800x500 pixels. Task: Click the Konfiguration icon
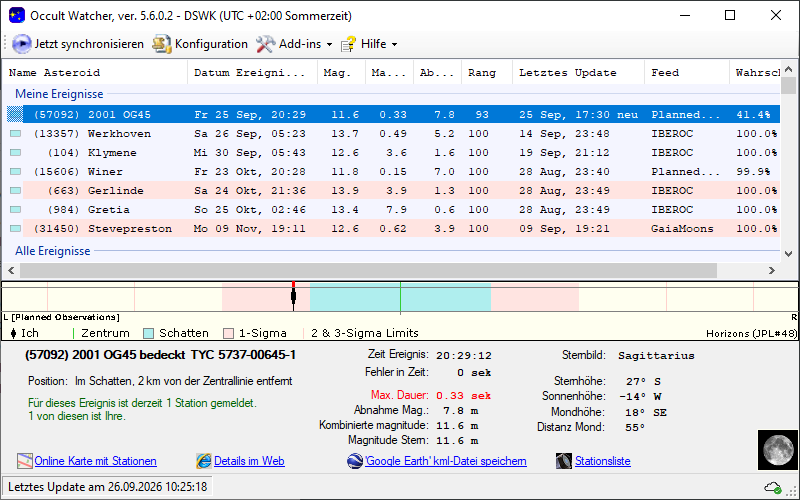(161, 44)
